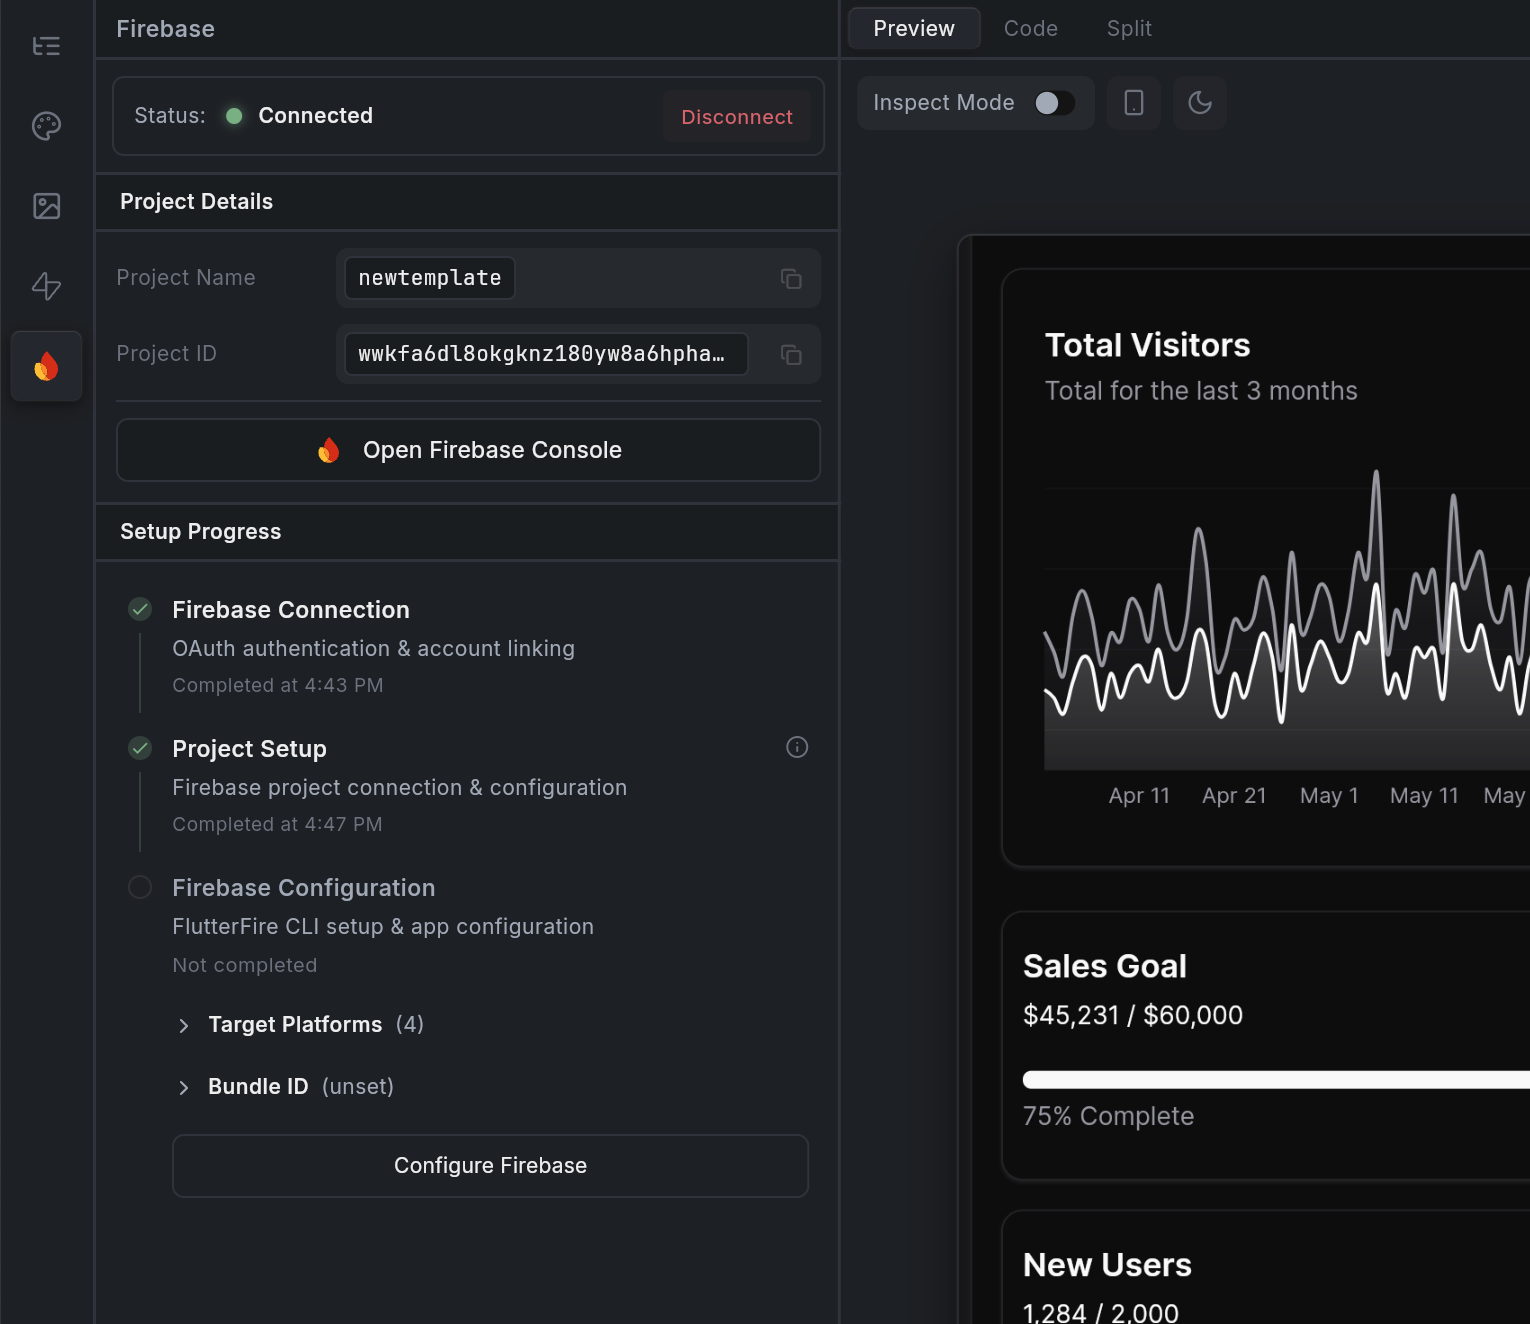Click the Disconnect button

click(x=737, y=117)
